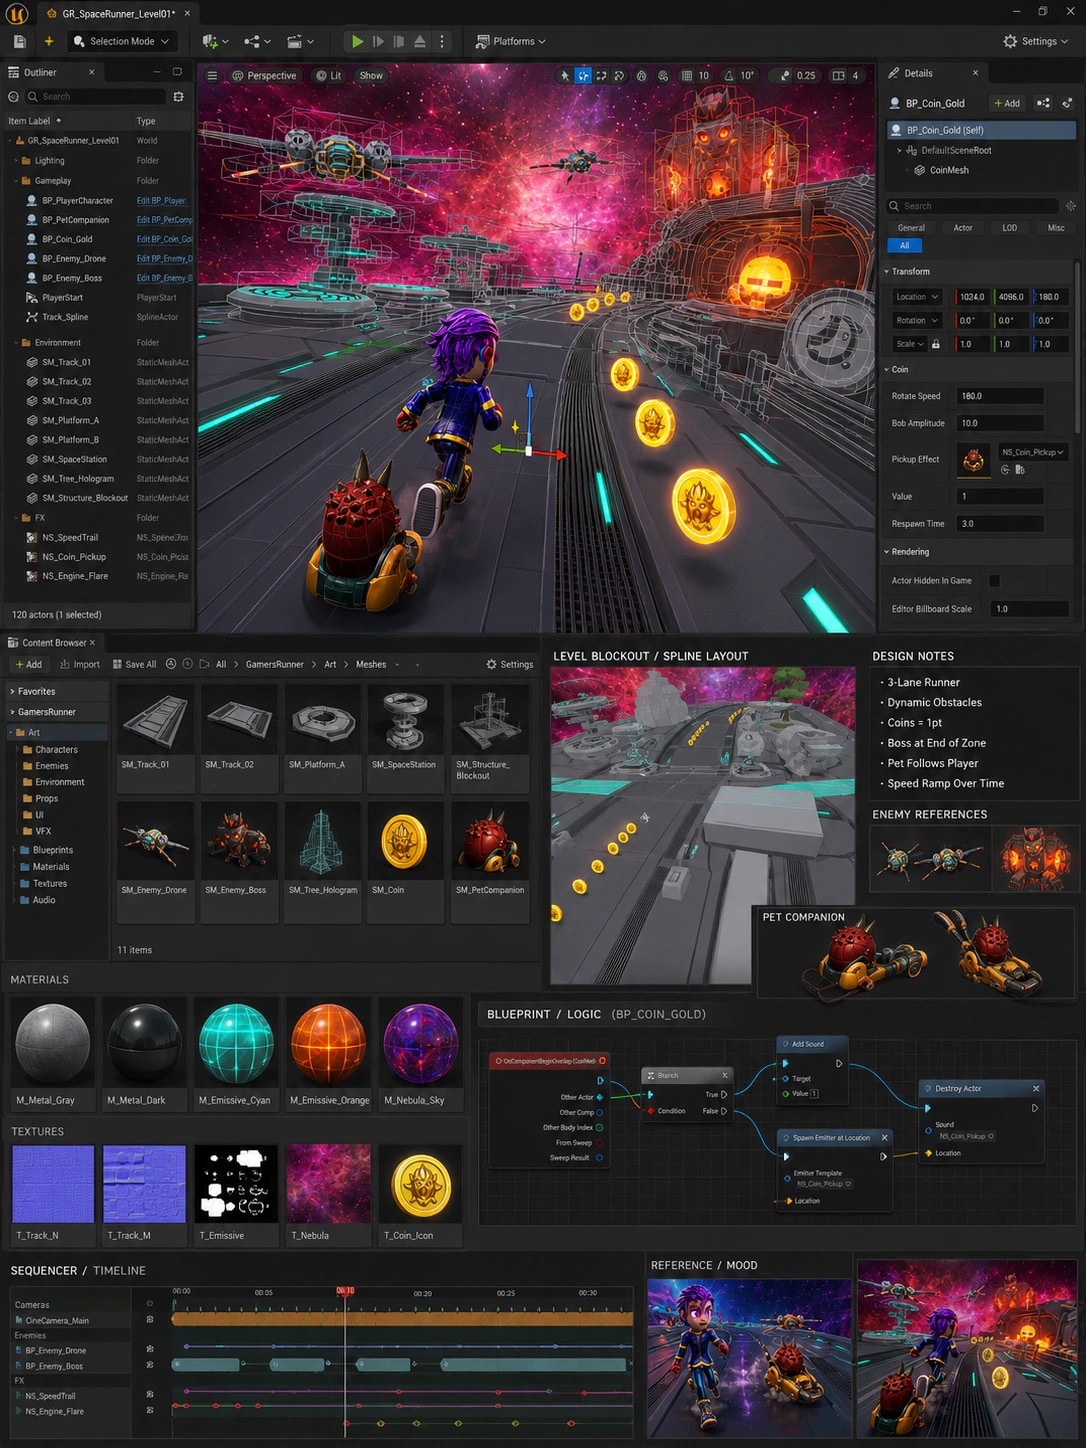Switch to the Actor filter tab in Details
This screenshot has width=1086, height=1448.
point(963,228)
